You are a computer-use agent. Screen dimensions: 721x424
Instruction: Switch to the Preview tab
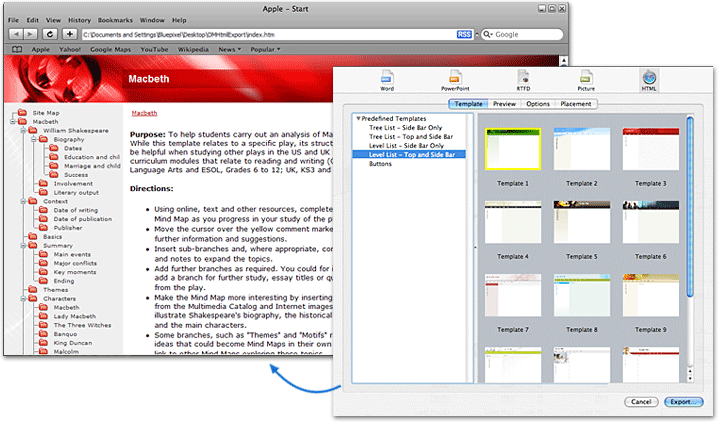point(504,104)
